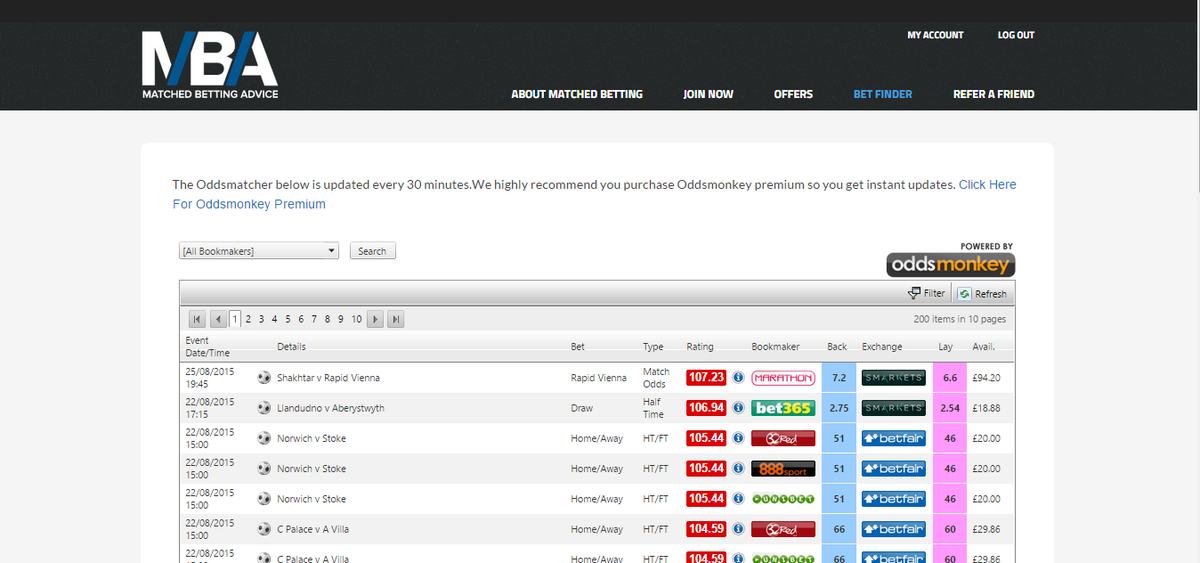Screen dimensions: 1200x563
Task: Click Betfair logo in the 888sport row
Action: (x=894, y=468)
